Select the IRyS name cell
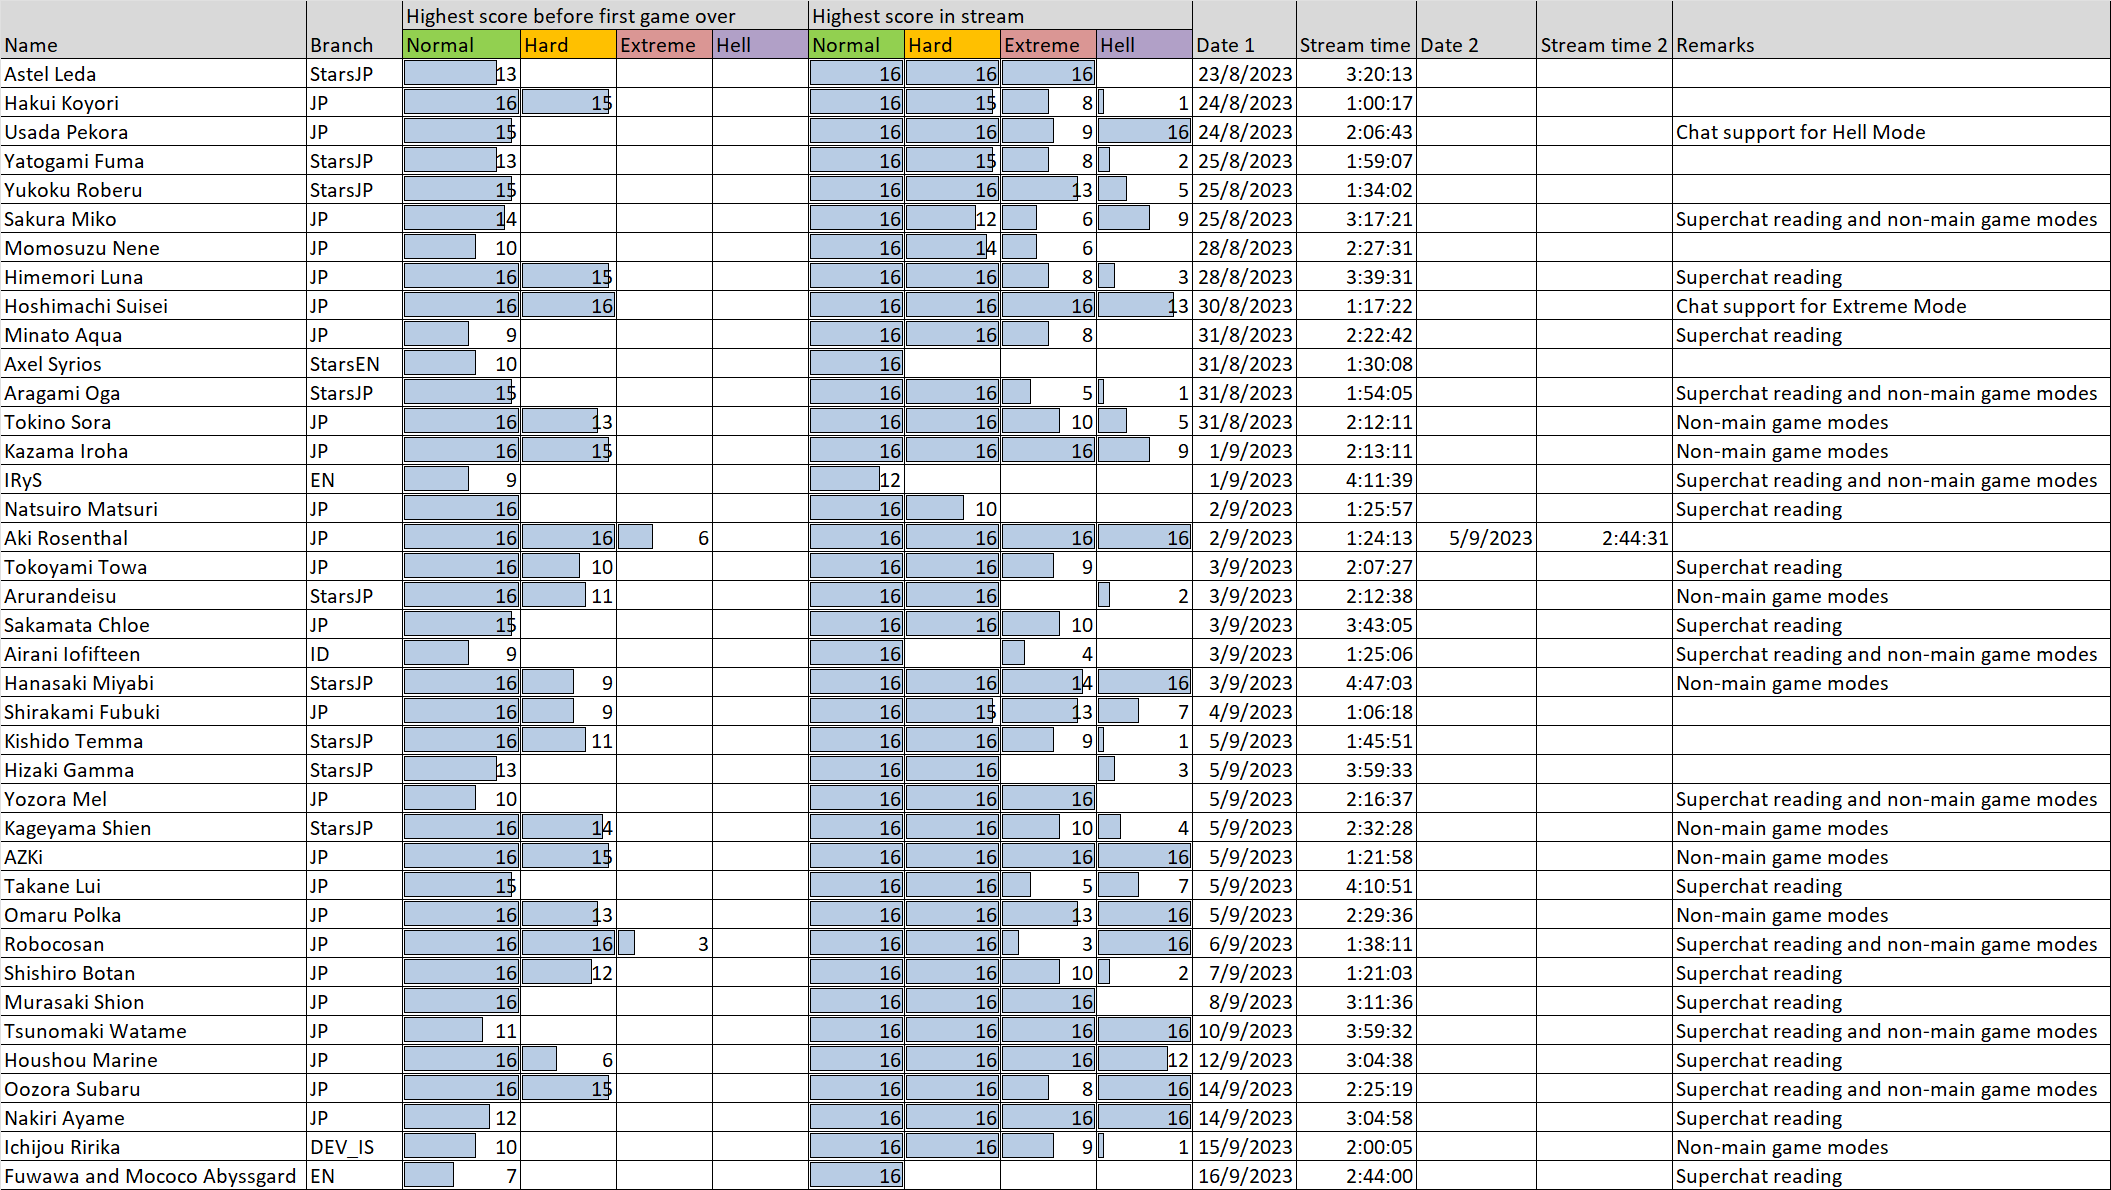Viewport: 2111px width, 1190px height. (153, 480)
